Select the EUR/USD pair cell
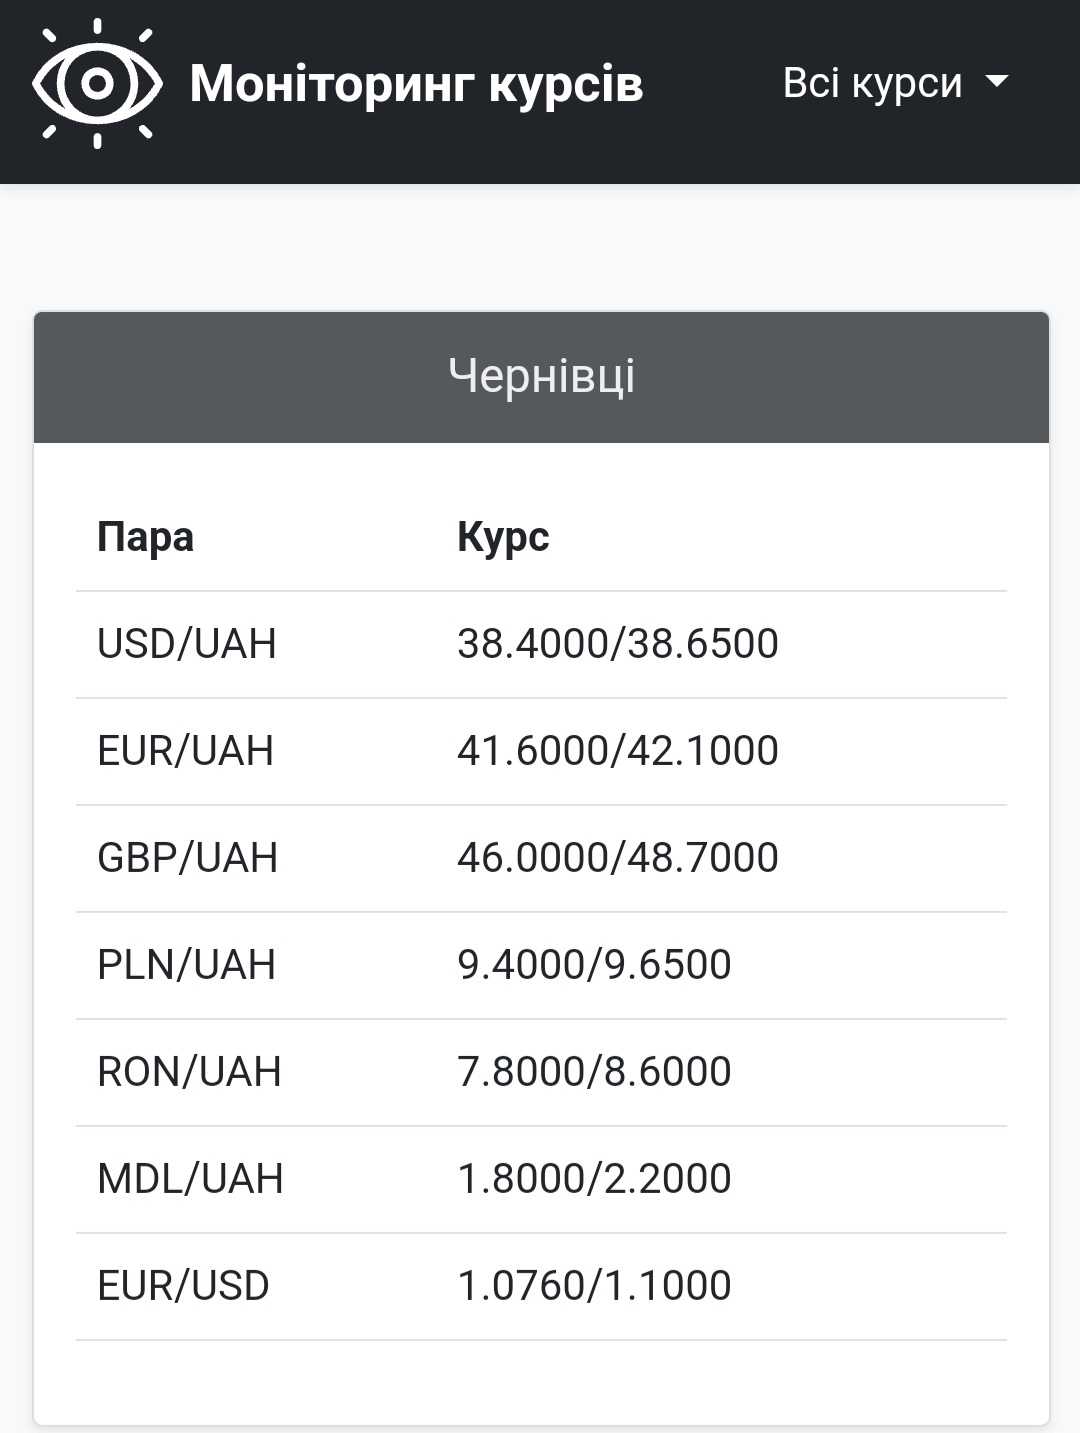Viewport: 1080px width, 1433px height. click(183, 1286)
